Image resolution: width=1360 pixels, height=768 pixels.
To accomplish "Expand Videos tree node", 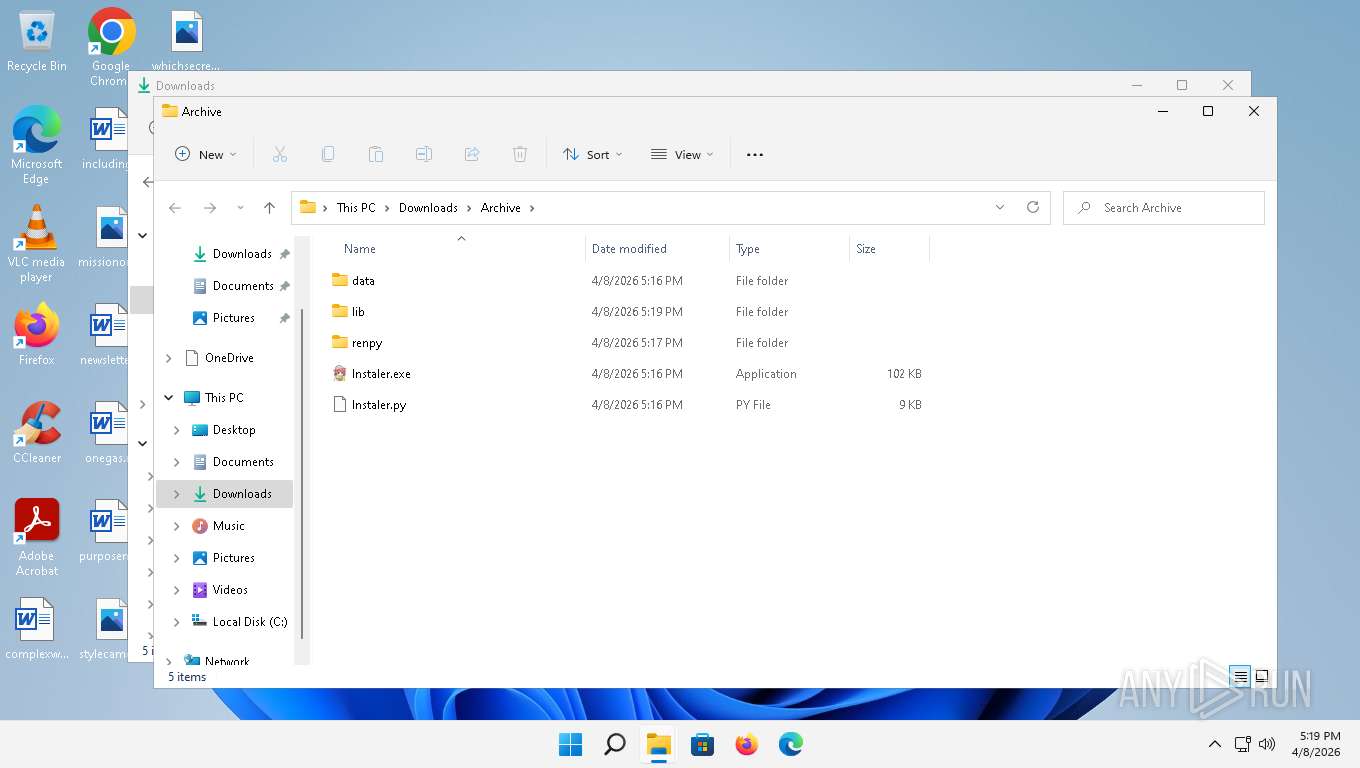I will pos(177,590).
